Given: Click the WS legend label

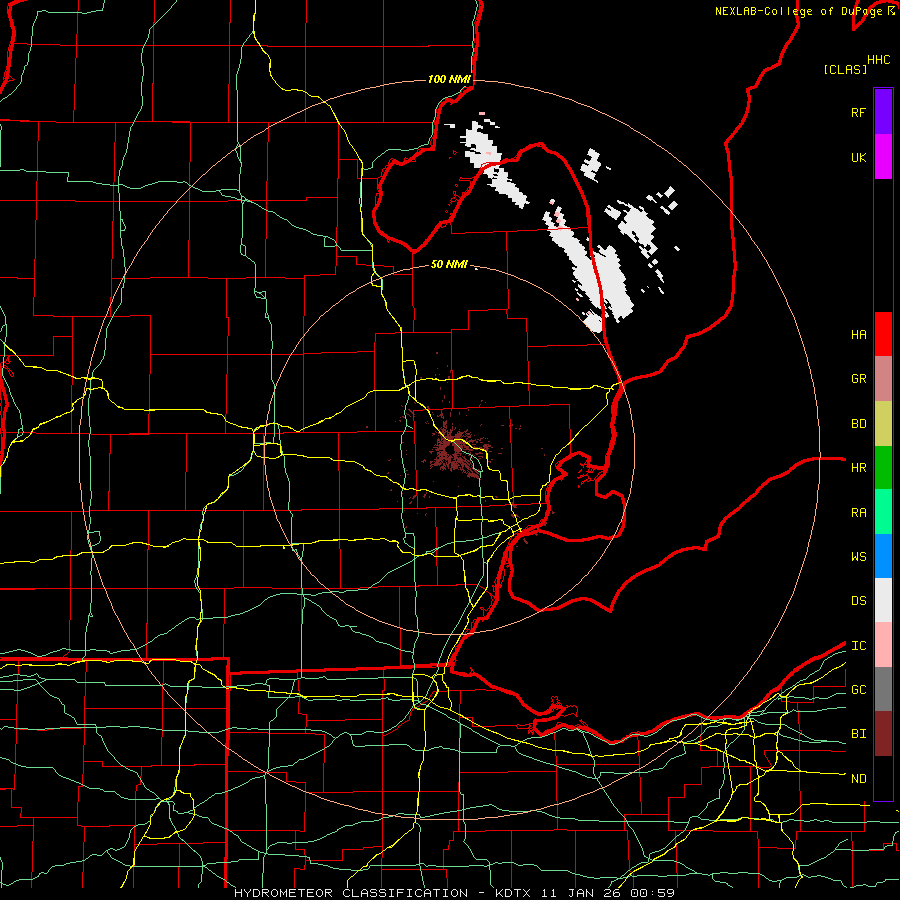Looking at the screenshot, I should click(x=858, y=557).
